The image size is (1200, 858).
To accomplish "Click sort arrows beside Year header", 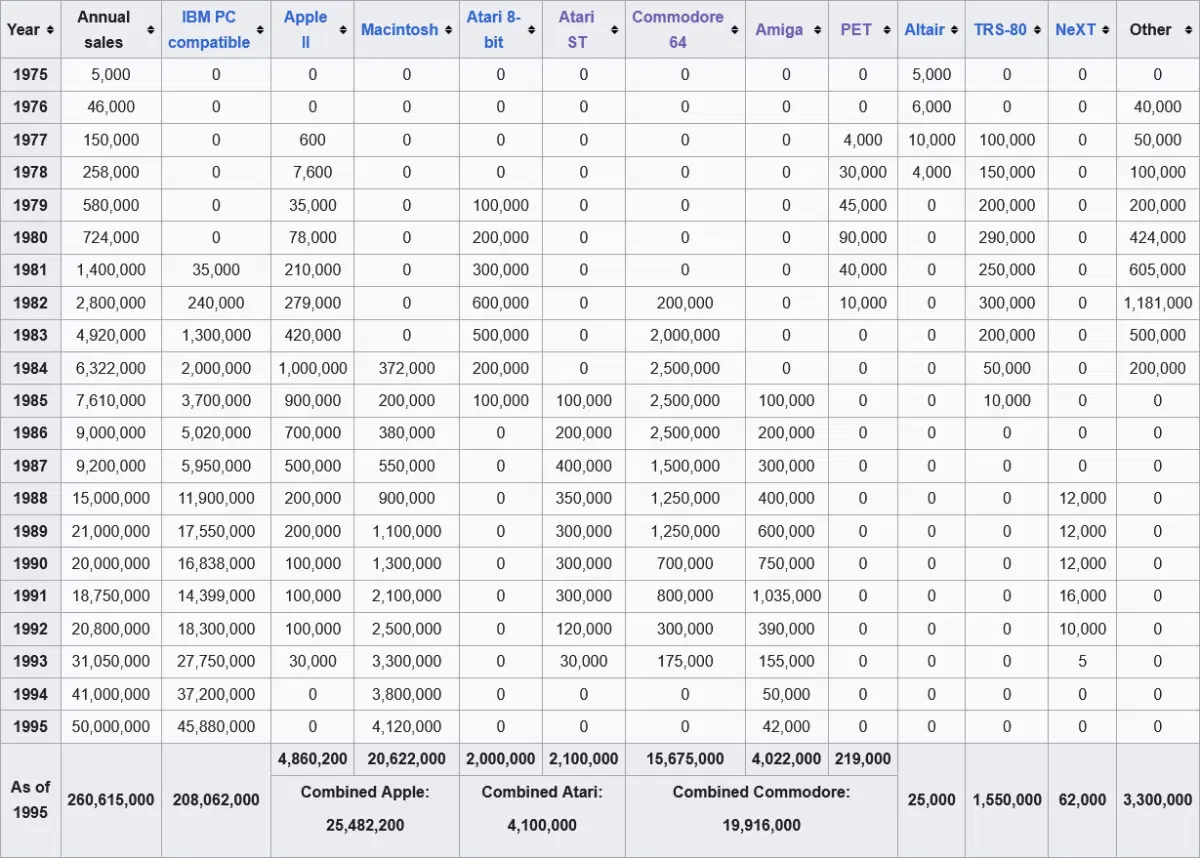I will 50,30.
